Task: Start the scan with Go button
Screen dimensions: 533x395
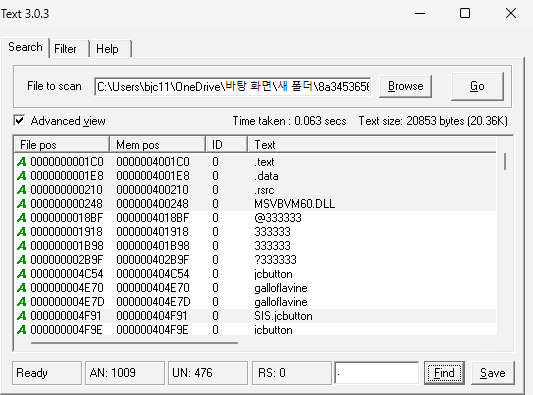Action: coord(477,86)
